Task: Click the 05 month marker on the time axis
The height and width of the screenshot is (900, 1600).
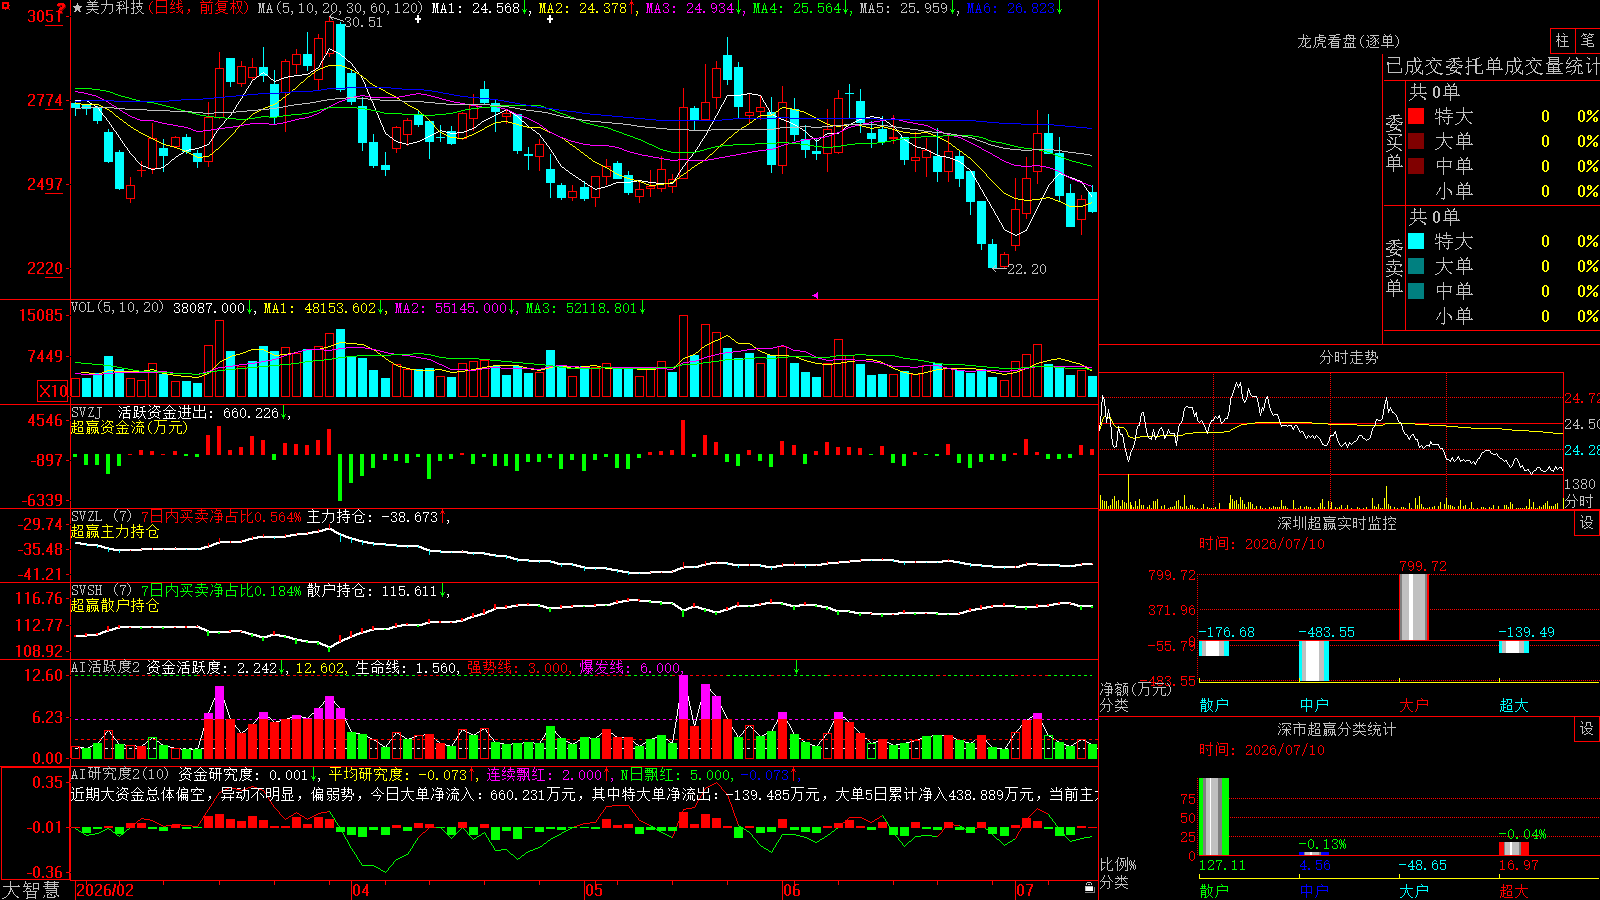Action: point(594,890)
